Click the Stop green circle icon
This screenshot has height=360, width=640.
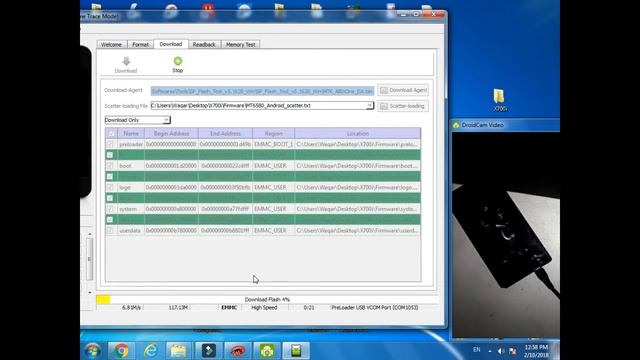coord(178,61)
